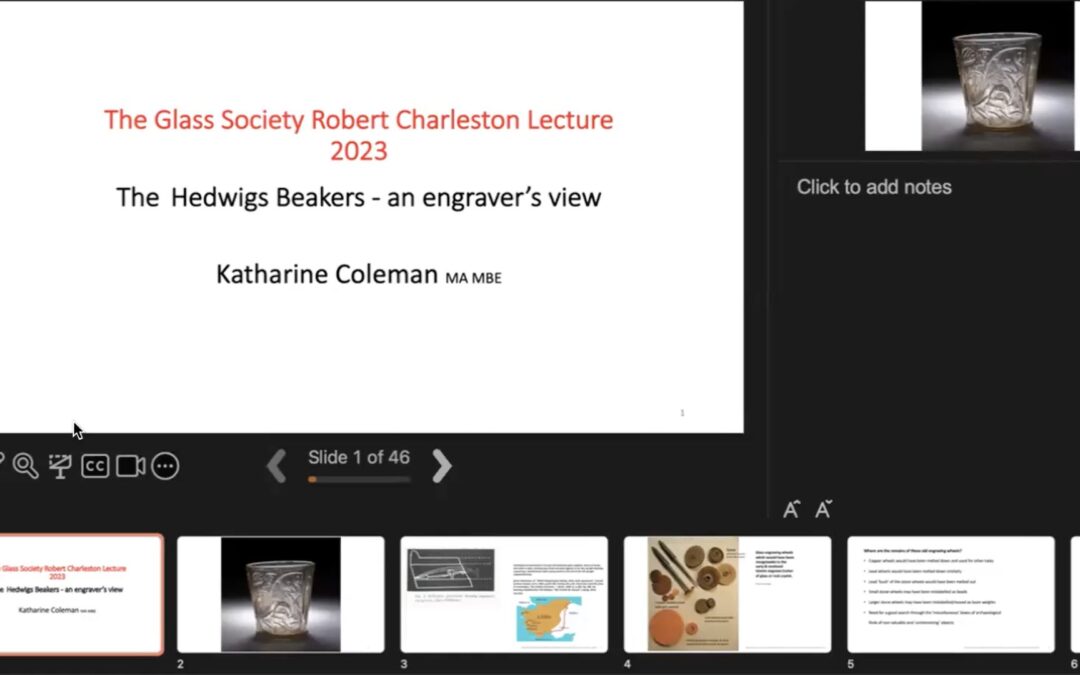
Task: Click the zoom magnifier icon
Action: point(25,466)
